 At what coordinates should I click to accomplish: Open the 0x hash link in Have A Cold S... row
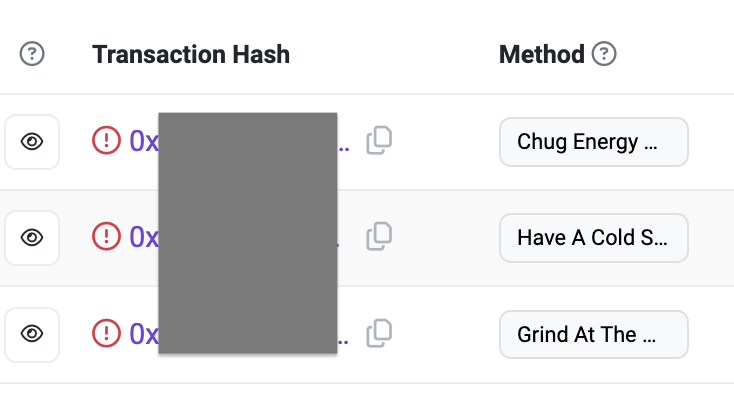(x=144, y=237)
